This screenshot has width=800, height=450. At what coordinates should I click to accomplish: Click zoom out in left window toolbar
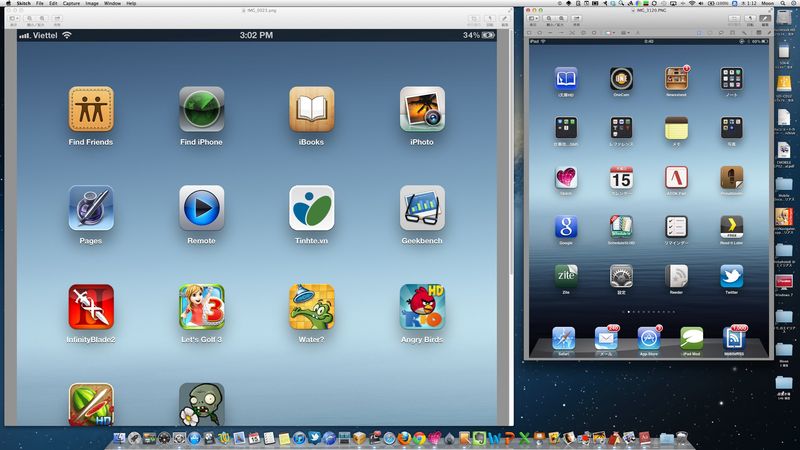30,18
